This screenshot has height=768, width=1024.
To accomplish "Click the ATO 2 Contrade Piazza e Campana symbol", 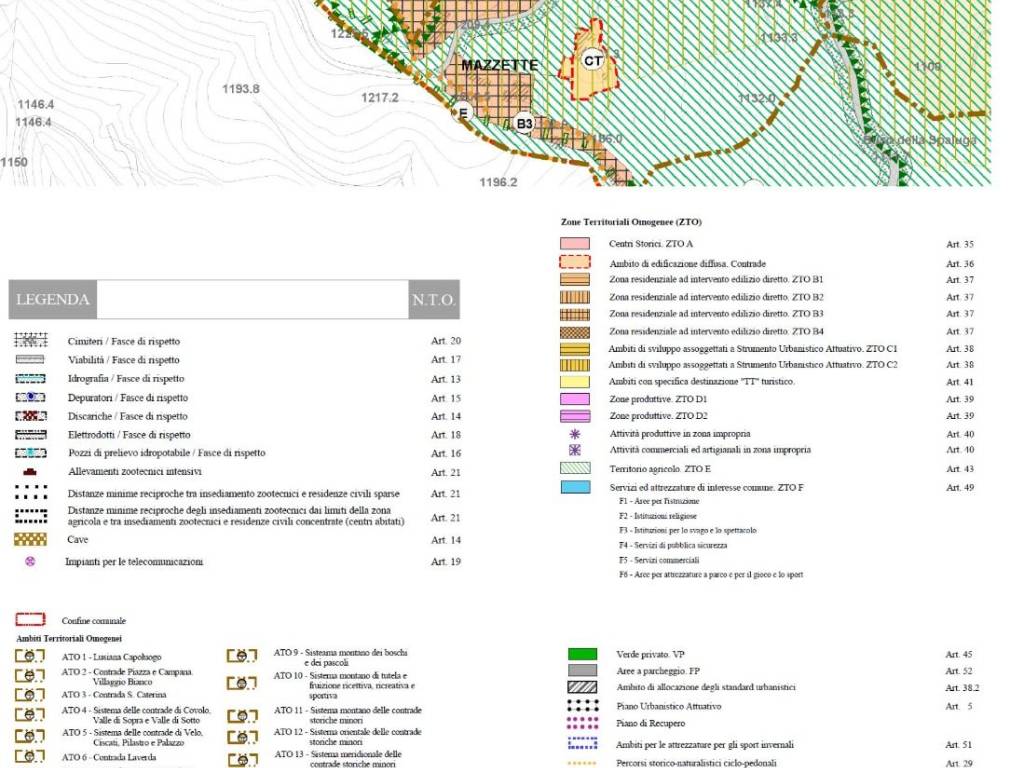I will [30, 675].
